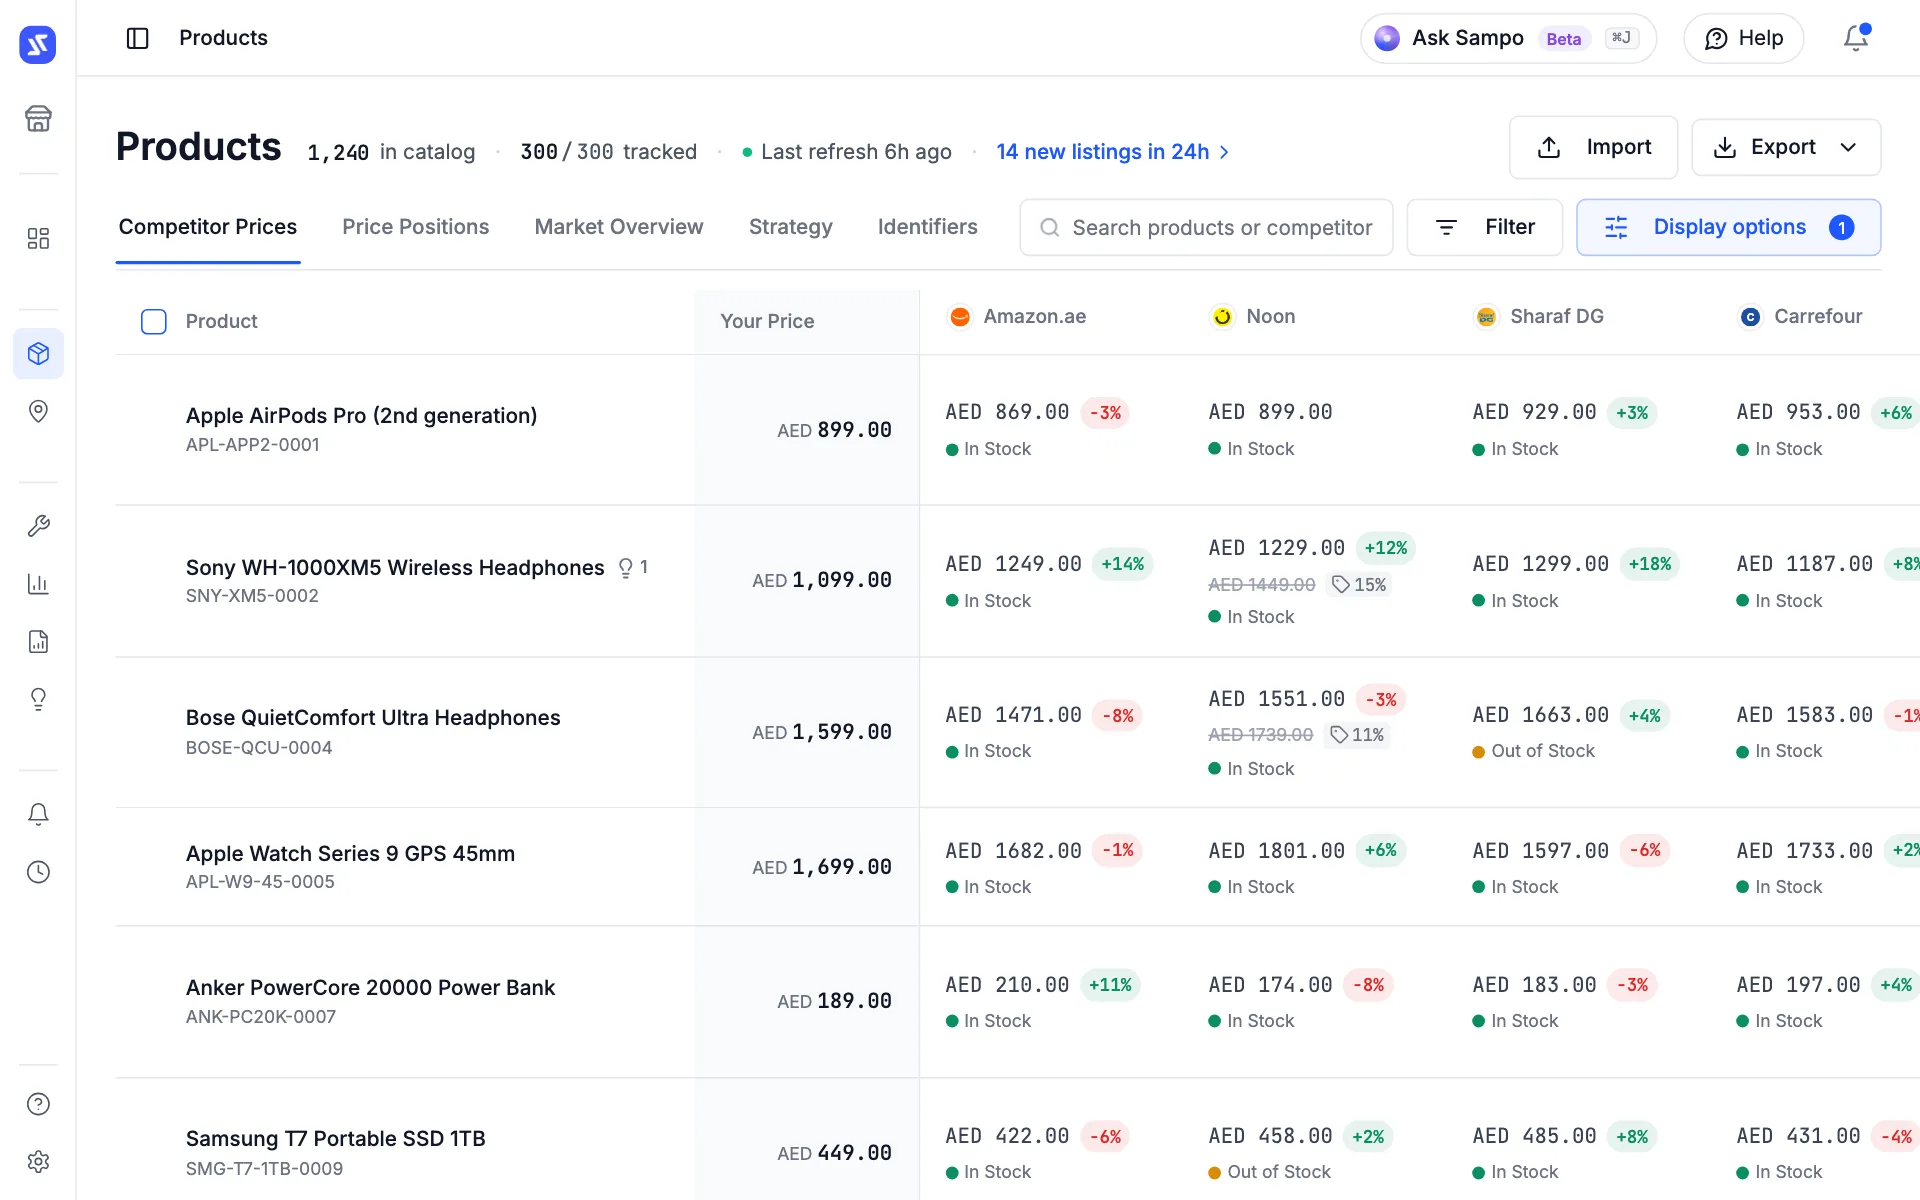Open the store icon in sidebar
1920x1200 pixels.
tap(38, 118)
